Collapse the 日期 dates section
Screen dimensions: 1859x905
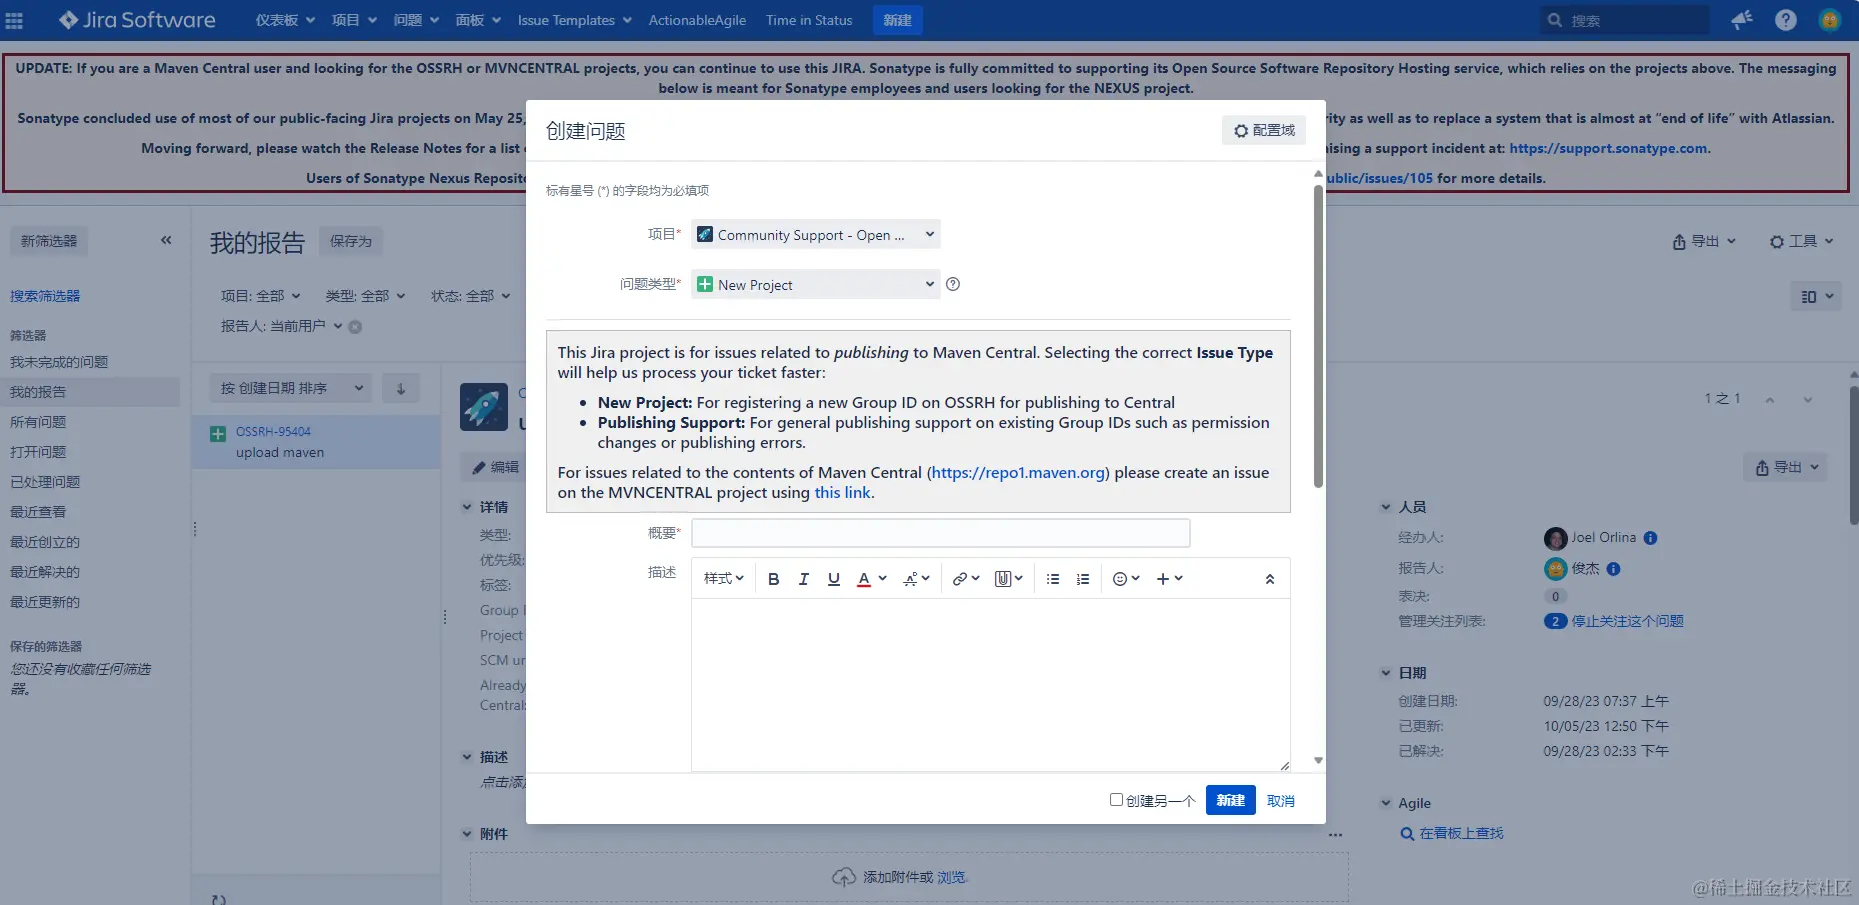click(1385, 673)
